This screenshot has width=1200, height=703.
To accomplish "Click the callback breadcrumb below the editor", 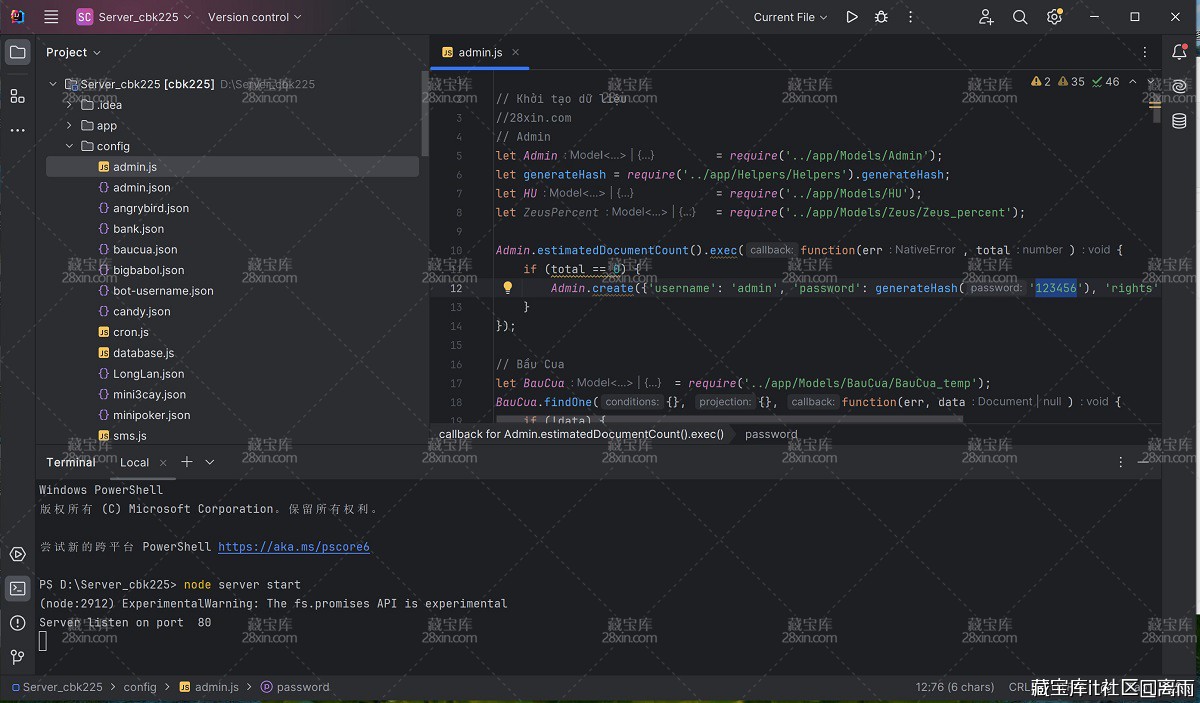I will (x=581, y=434).
